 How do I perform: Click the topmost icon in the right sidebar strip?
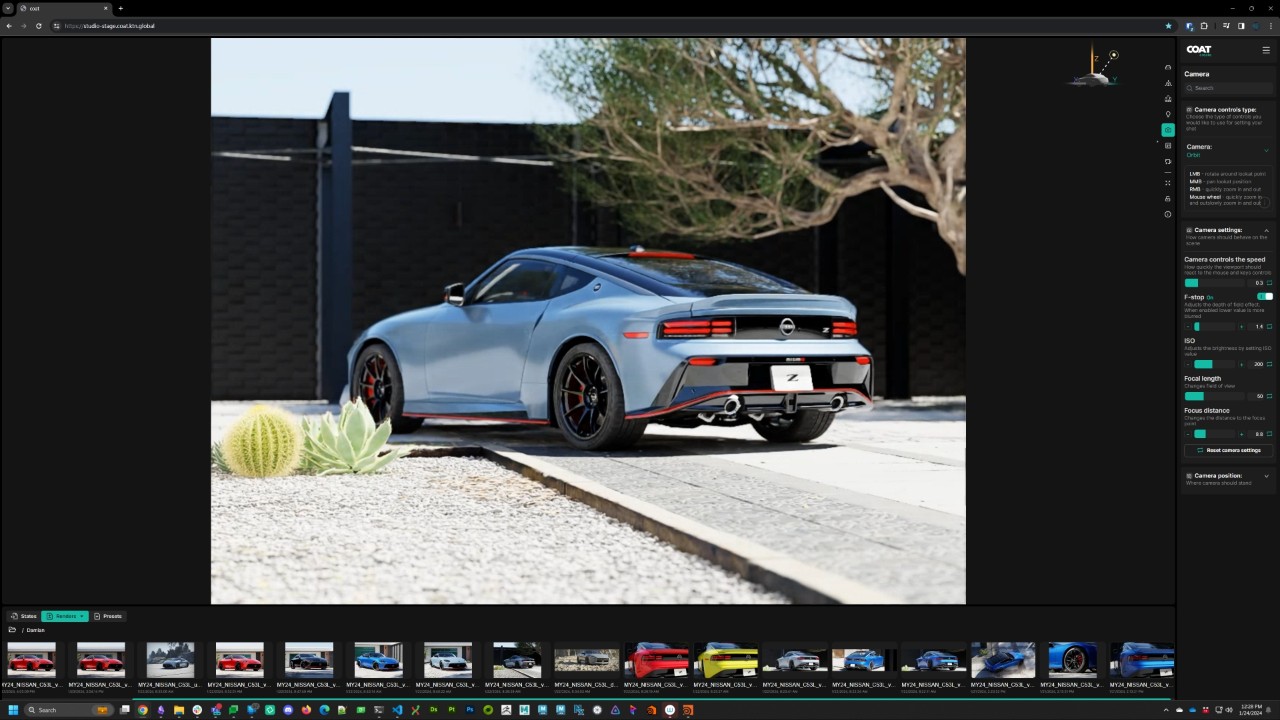[1168, 66]
